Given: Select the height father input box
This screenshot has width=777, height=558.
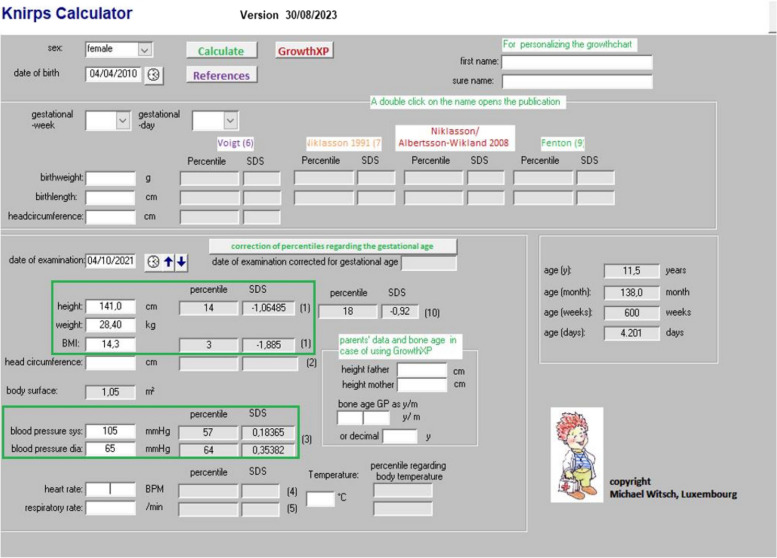Looking at the screenshot, I should click(x=422, y=369).
